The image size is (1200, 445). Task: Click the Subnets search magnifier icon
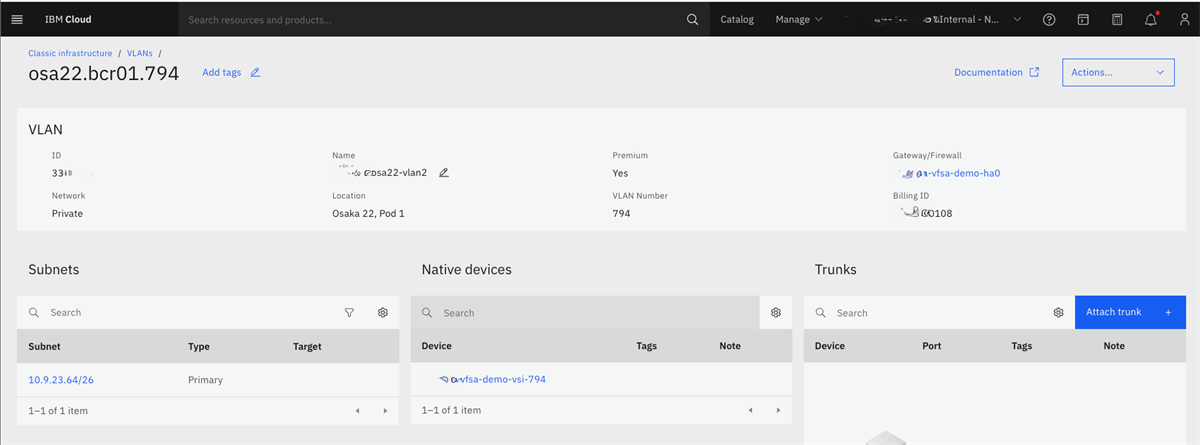click(x=35, y=312)
